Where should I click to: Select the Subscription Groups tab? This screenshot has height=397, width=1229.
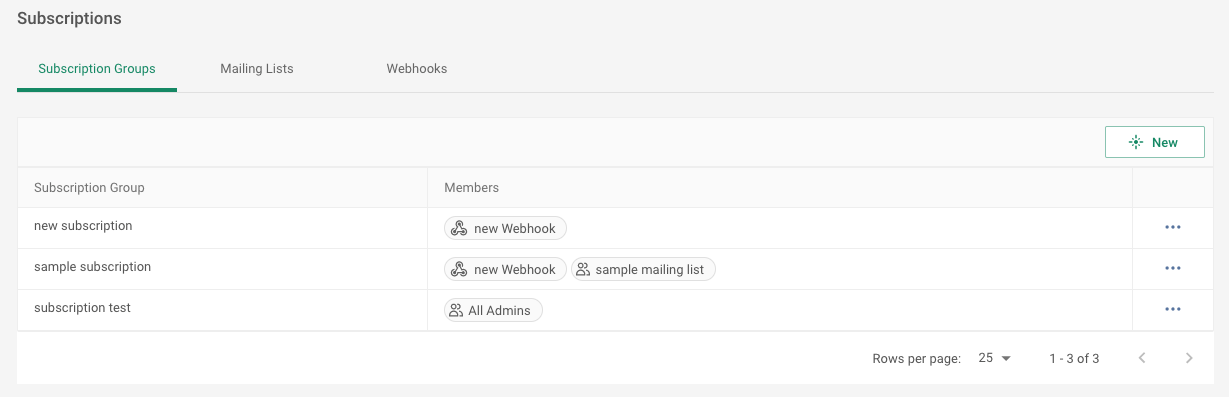point(97,69)
